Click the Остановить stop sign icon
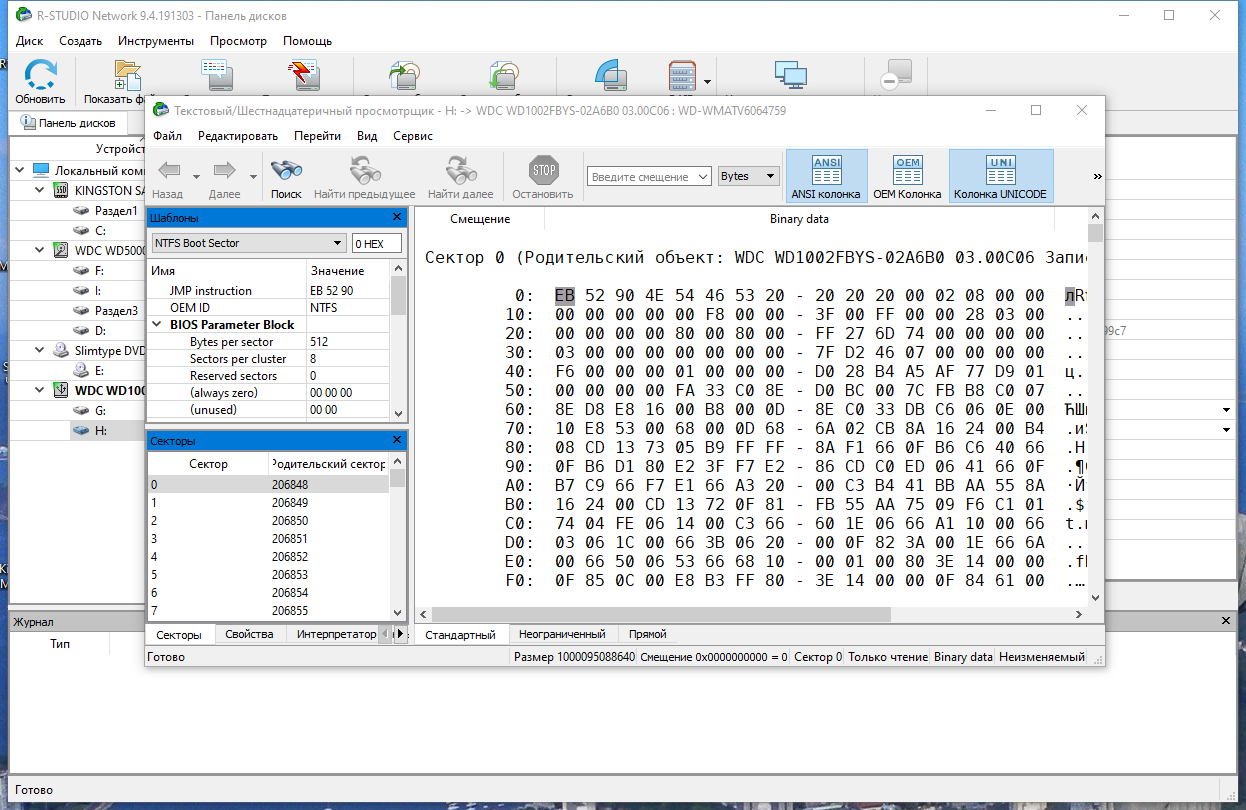 [543, 170]
